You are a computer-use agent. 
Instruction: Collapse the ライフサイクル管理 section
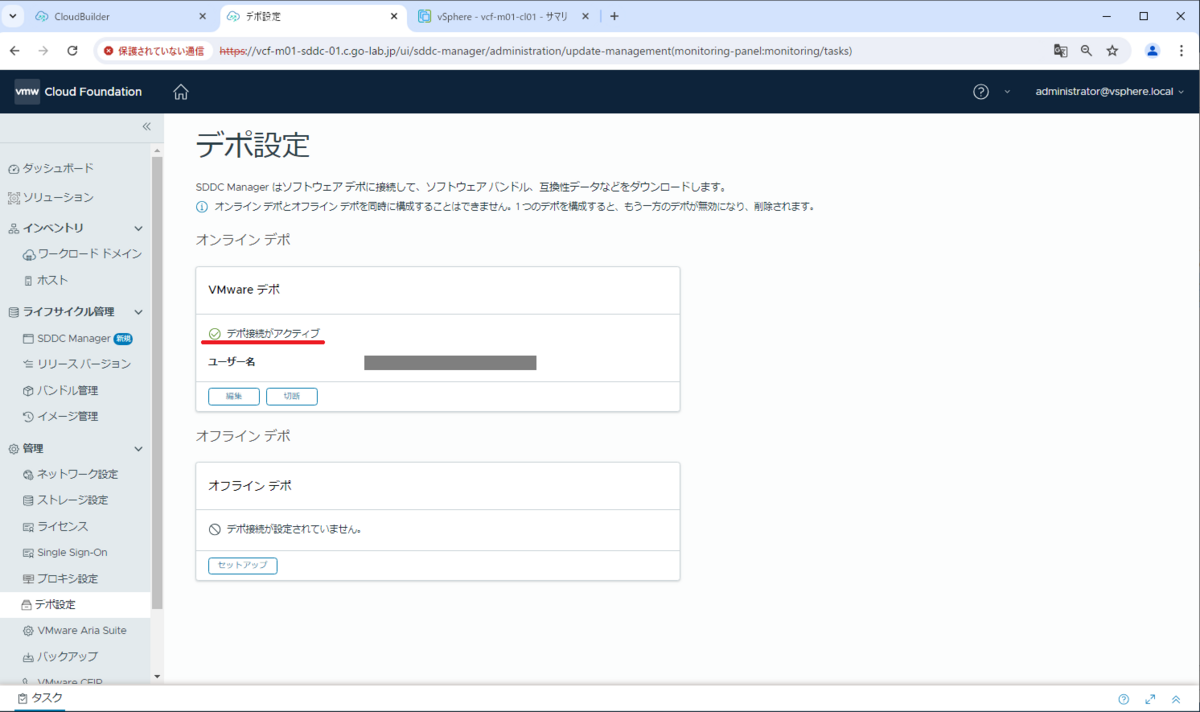138,312
